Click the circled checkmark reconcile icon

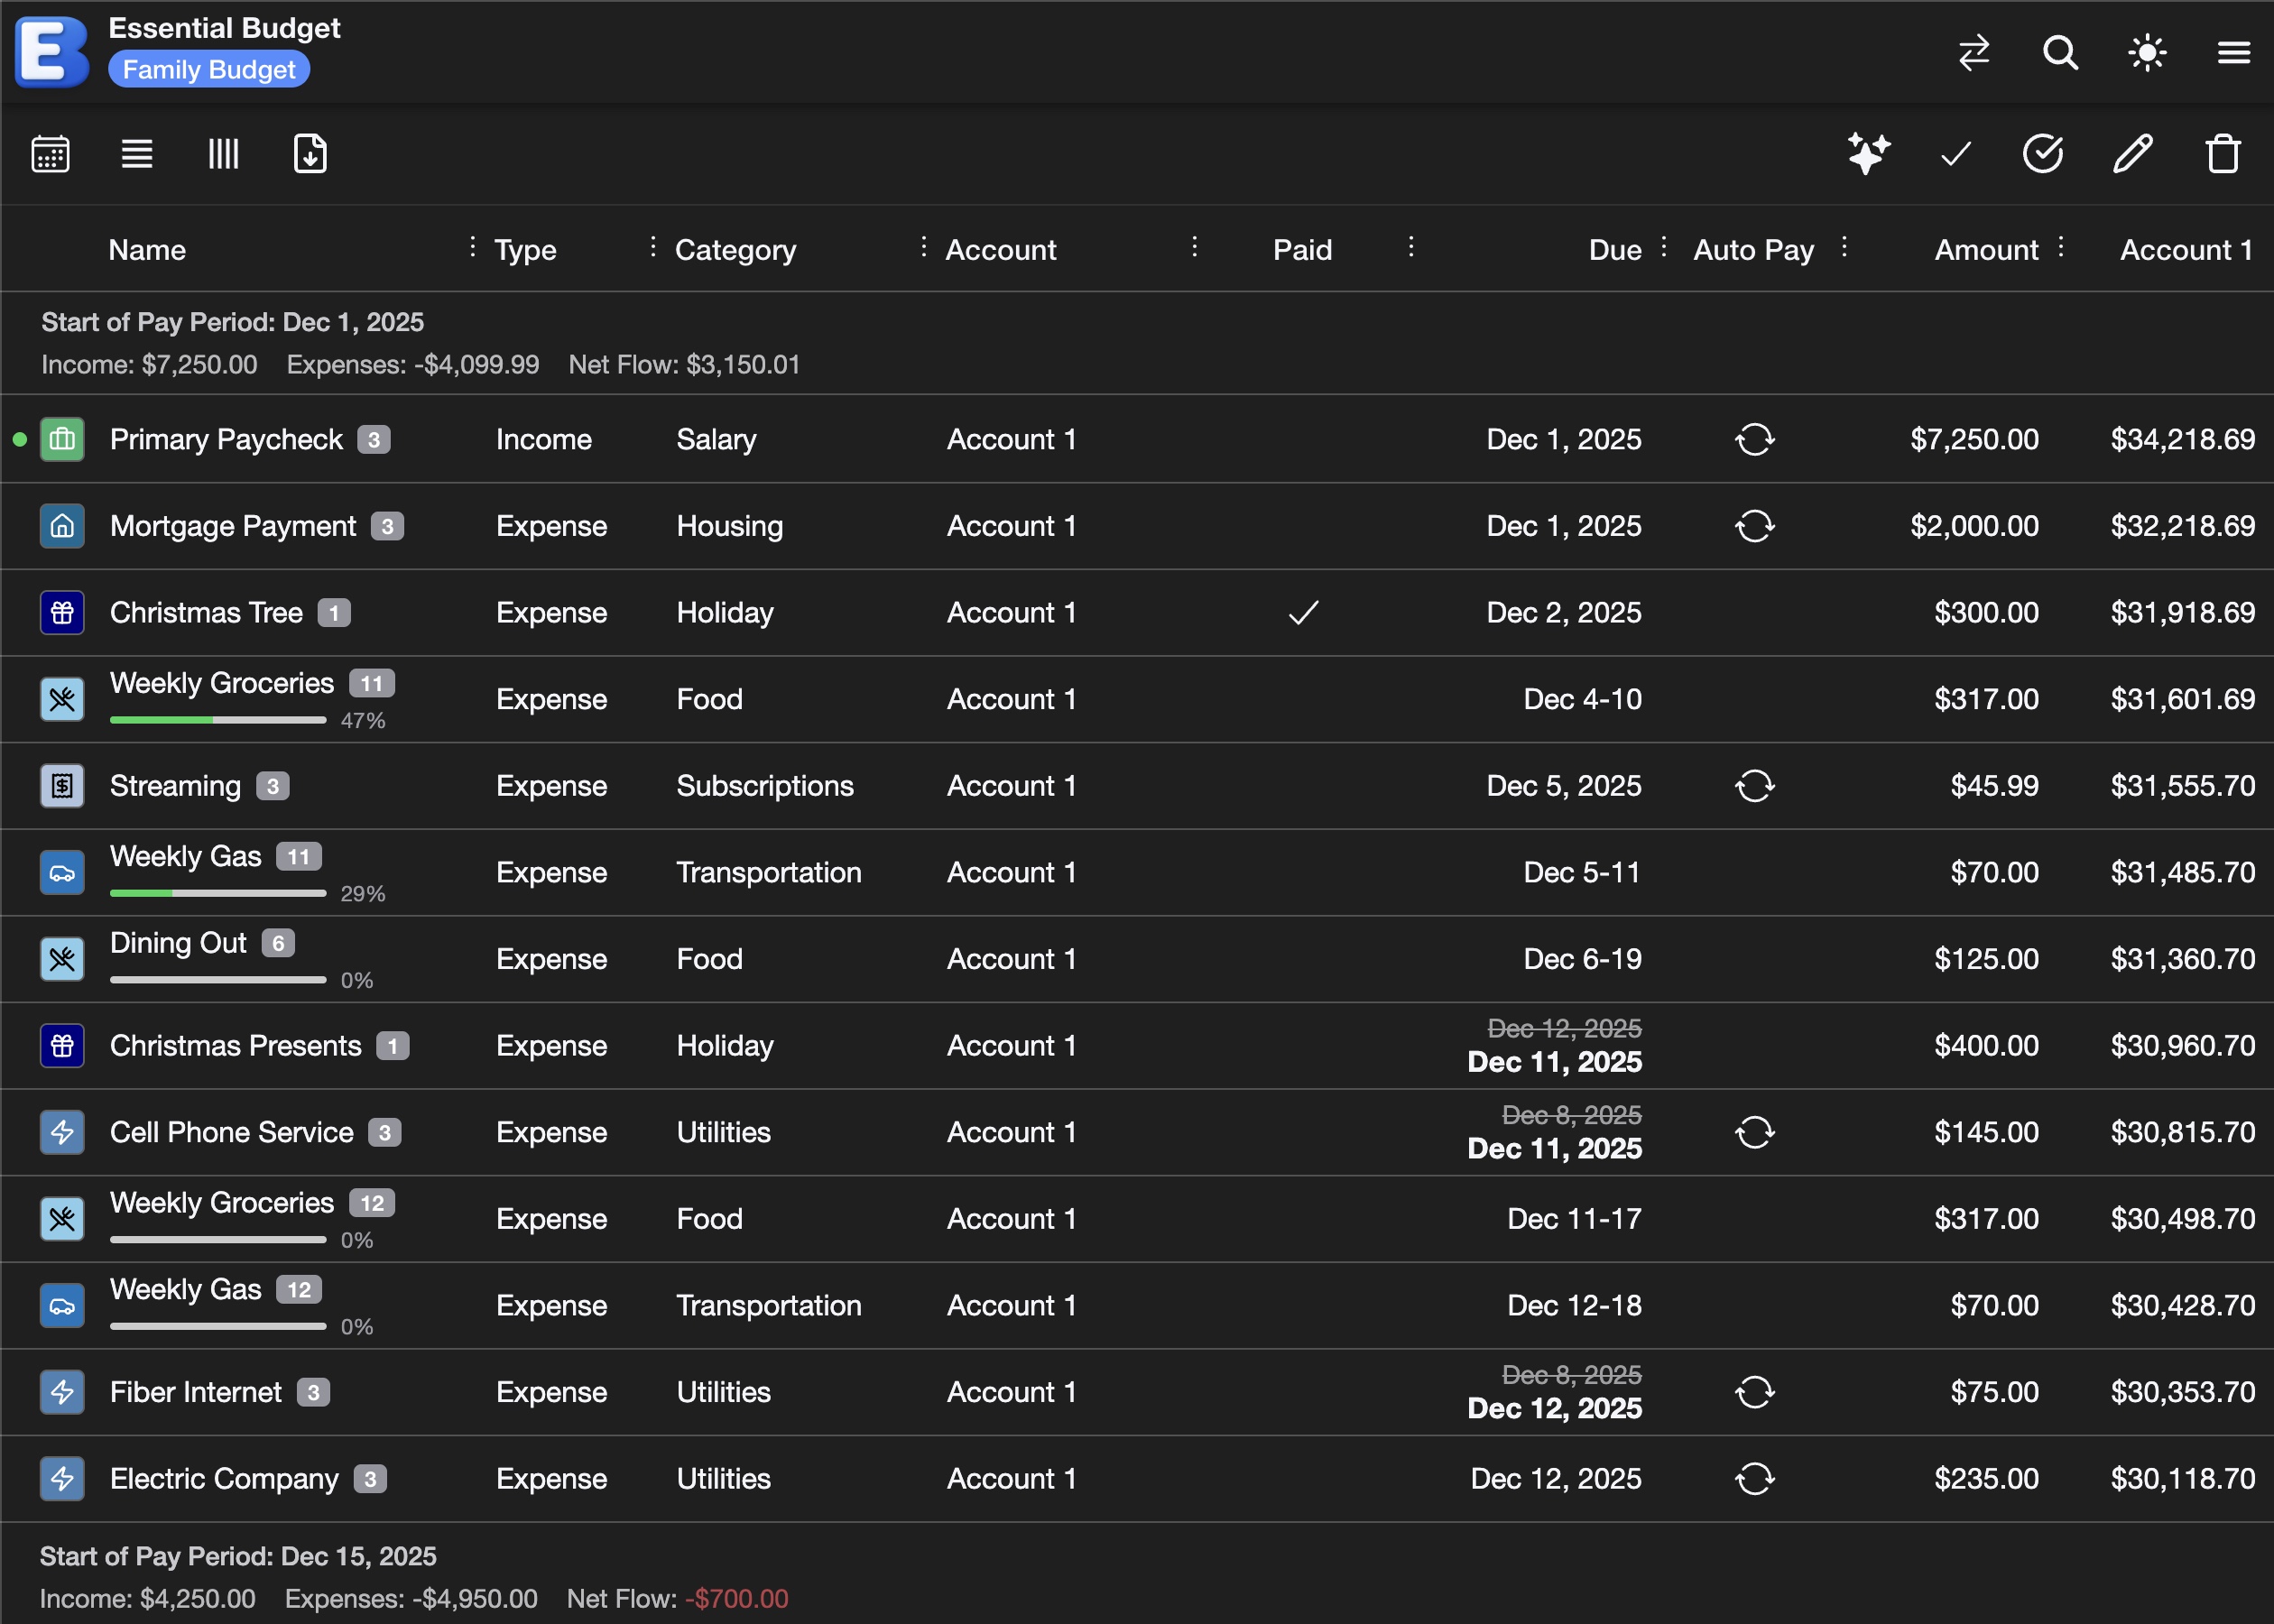tap(2042, 154)
